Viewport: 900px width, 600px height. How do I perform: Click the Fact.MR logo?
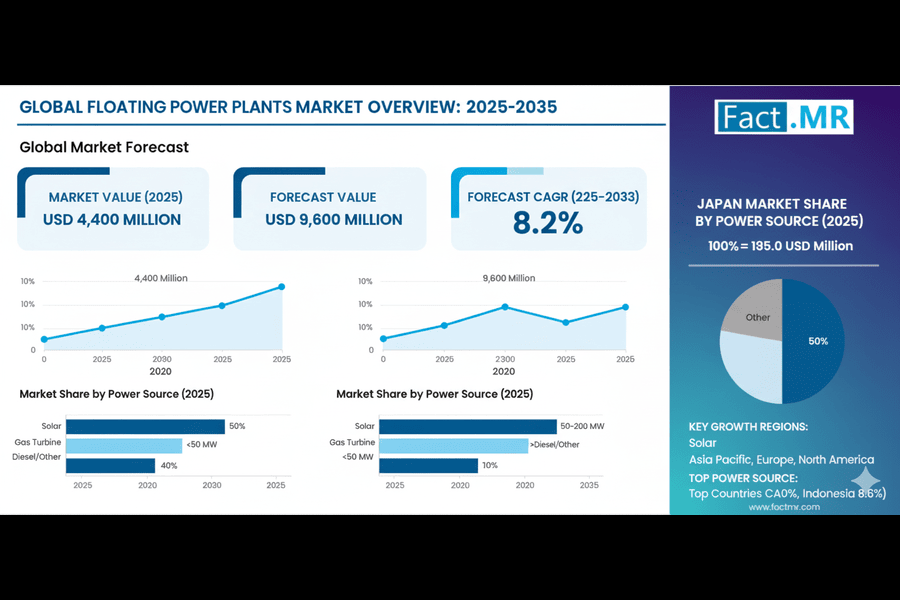[784, 116]
